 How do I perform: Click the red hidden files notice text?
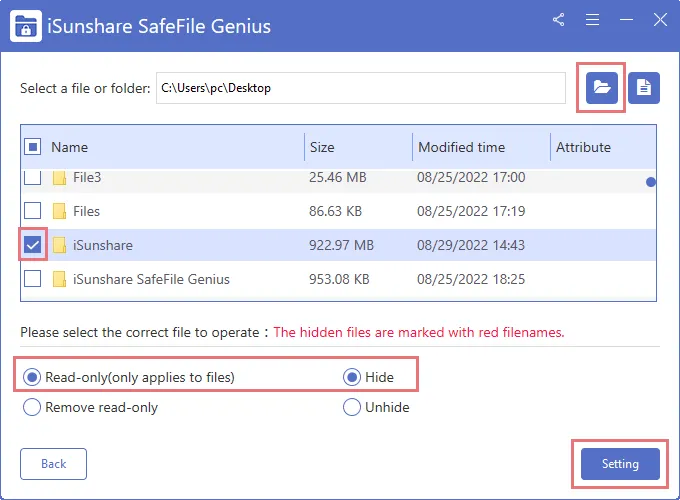tap(419, 333)
